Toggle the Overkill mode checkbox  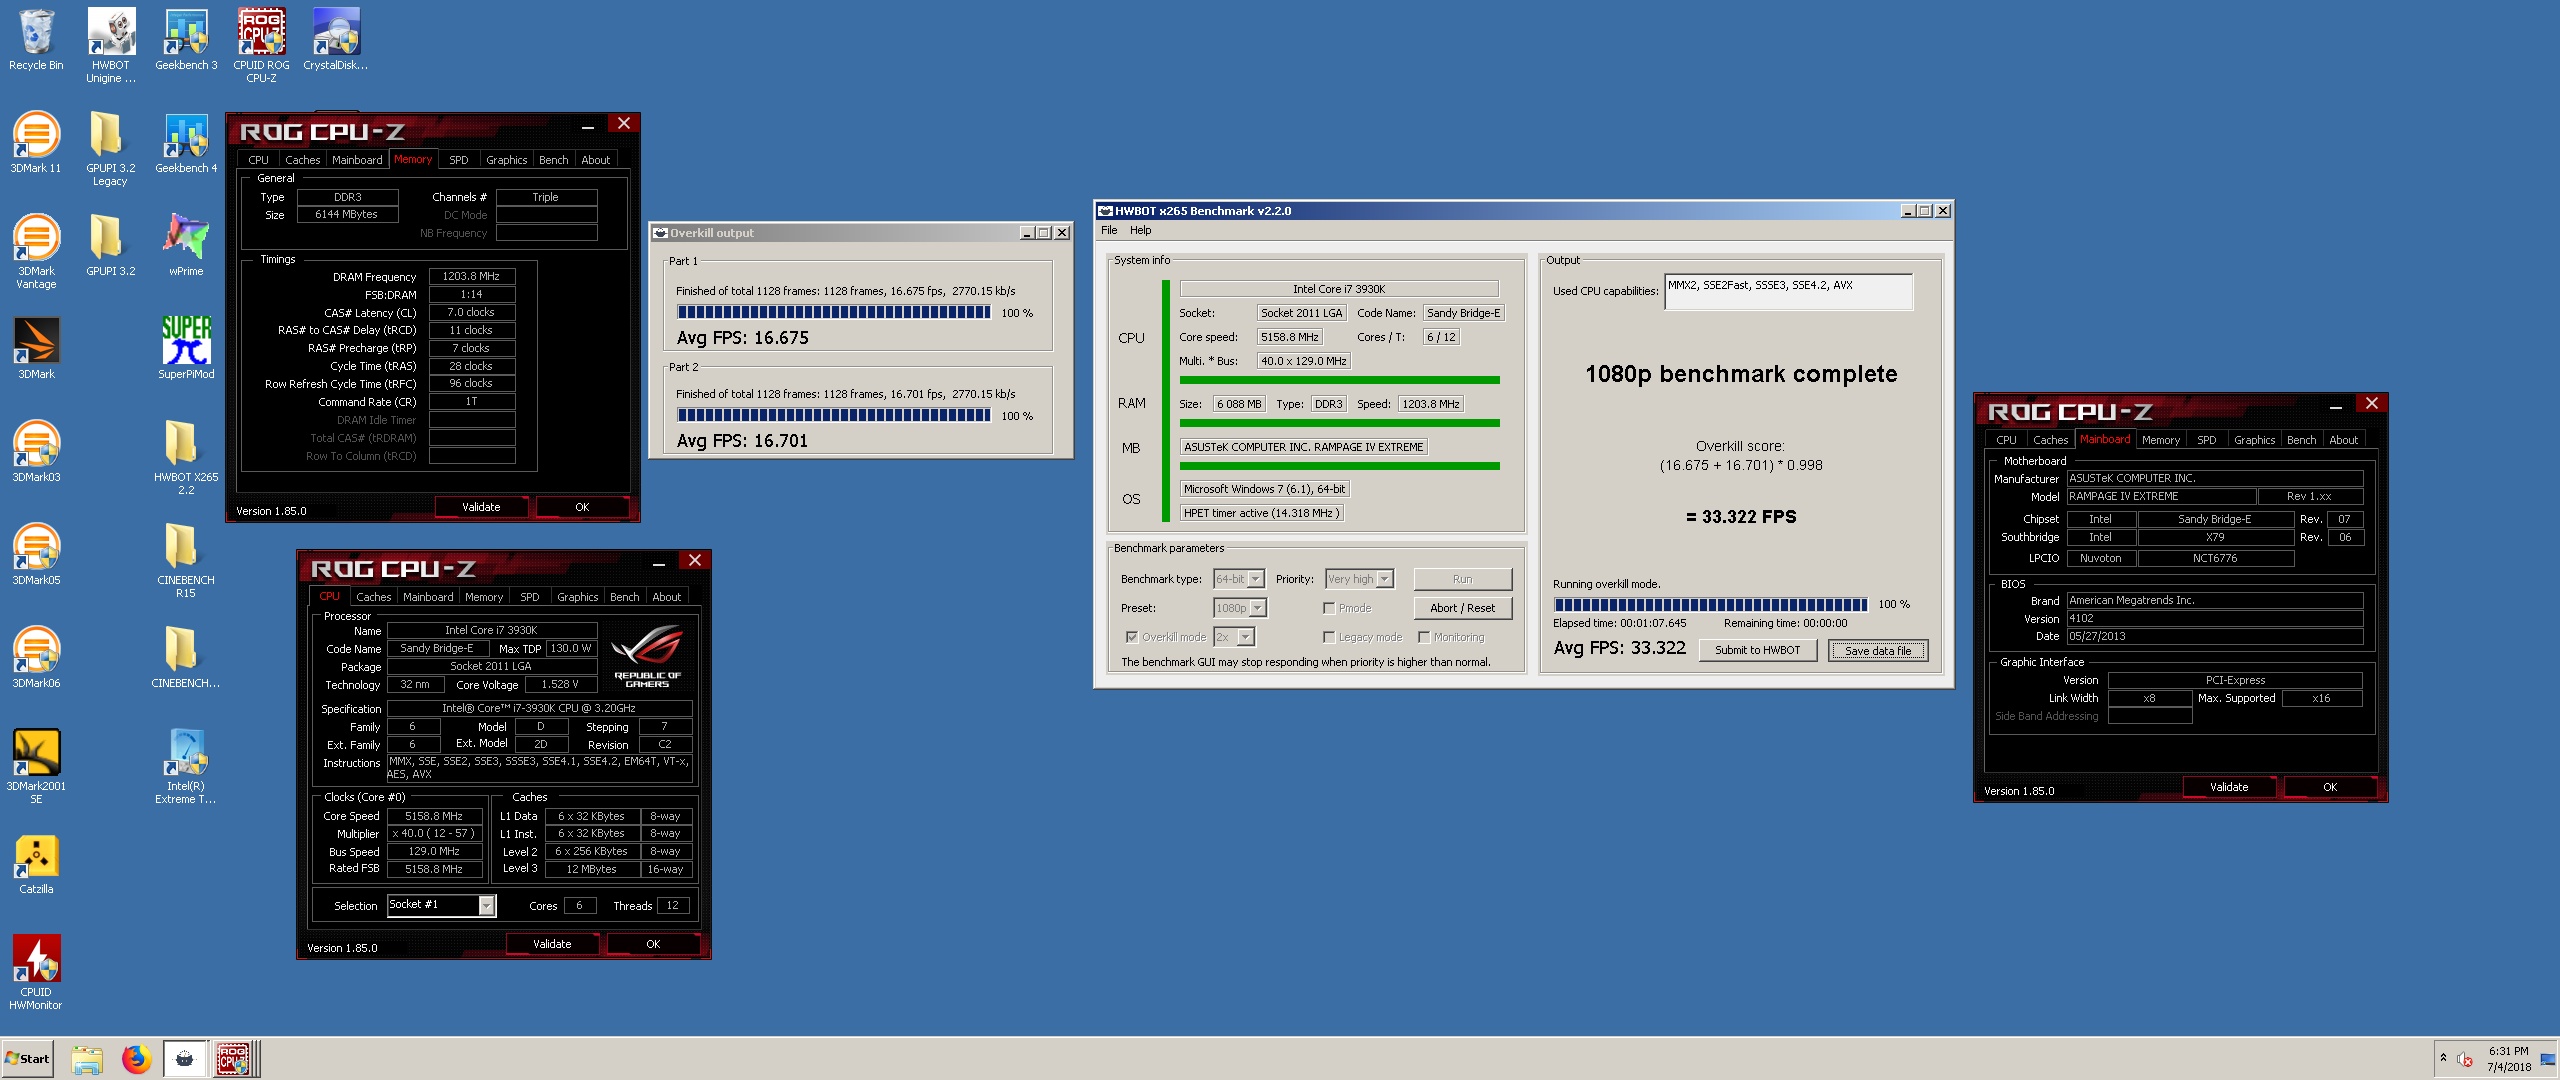tap(1132, 637)
